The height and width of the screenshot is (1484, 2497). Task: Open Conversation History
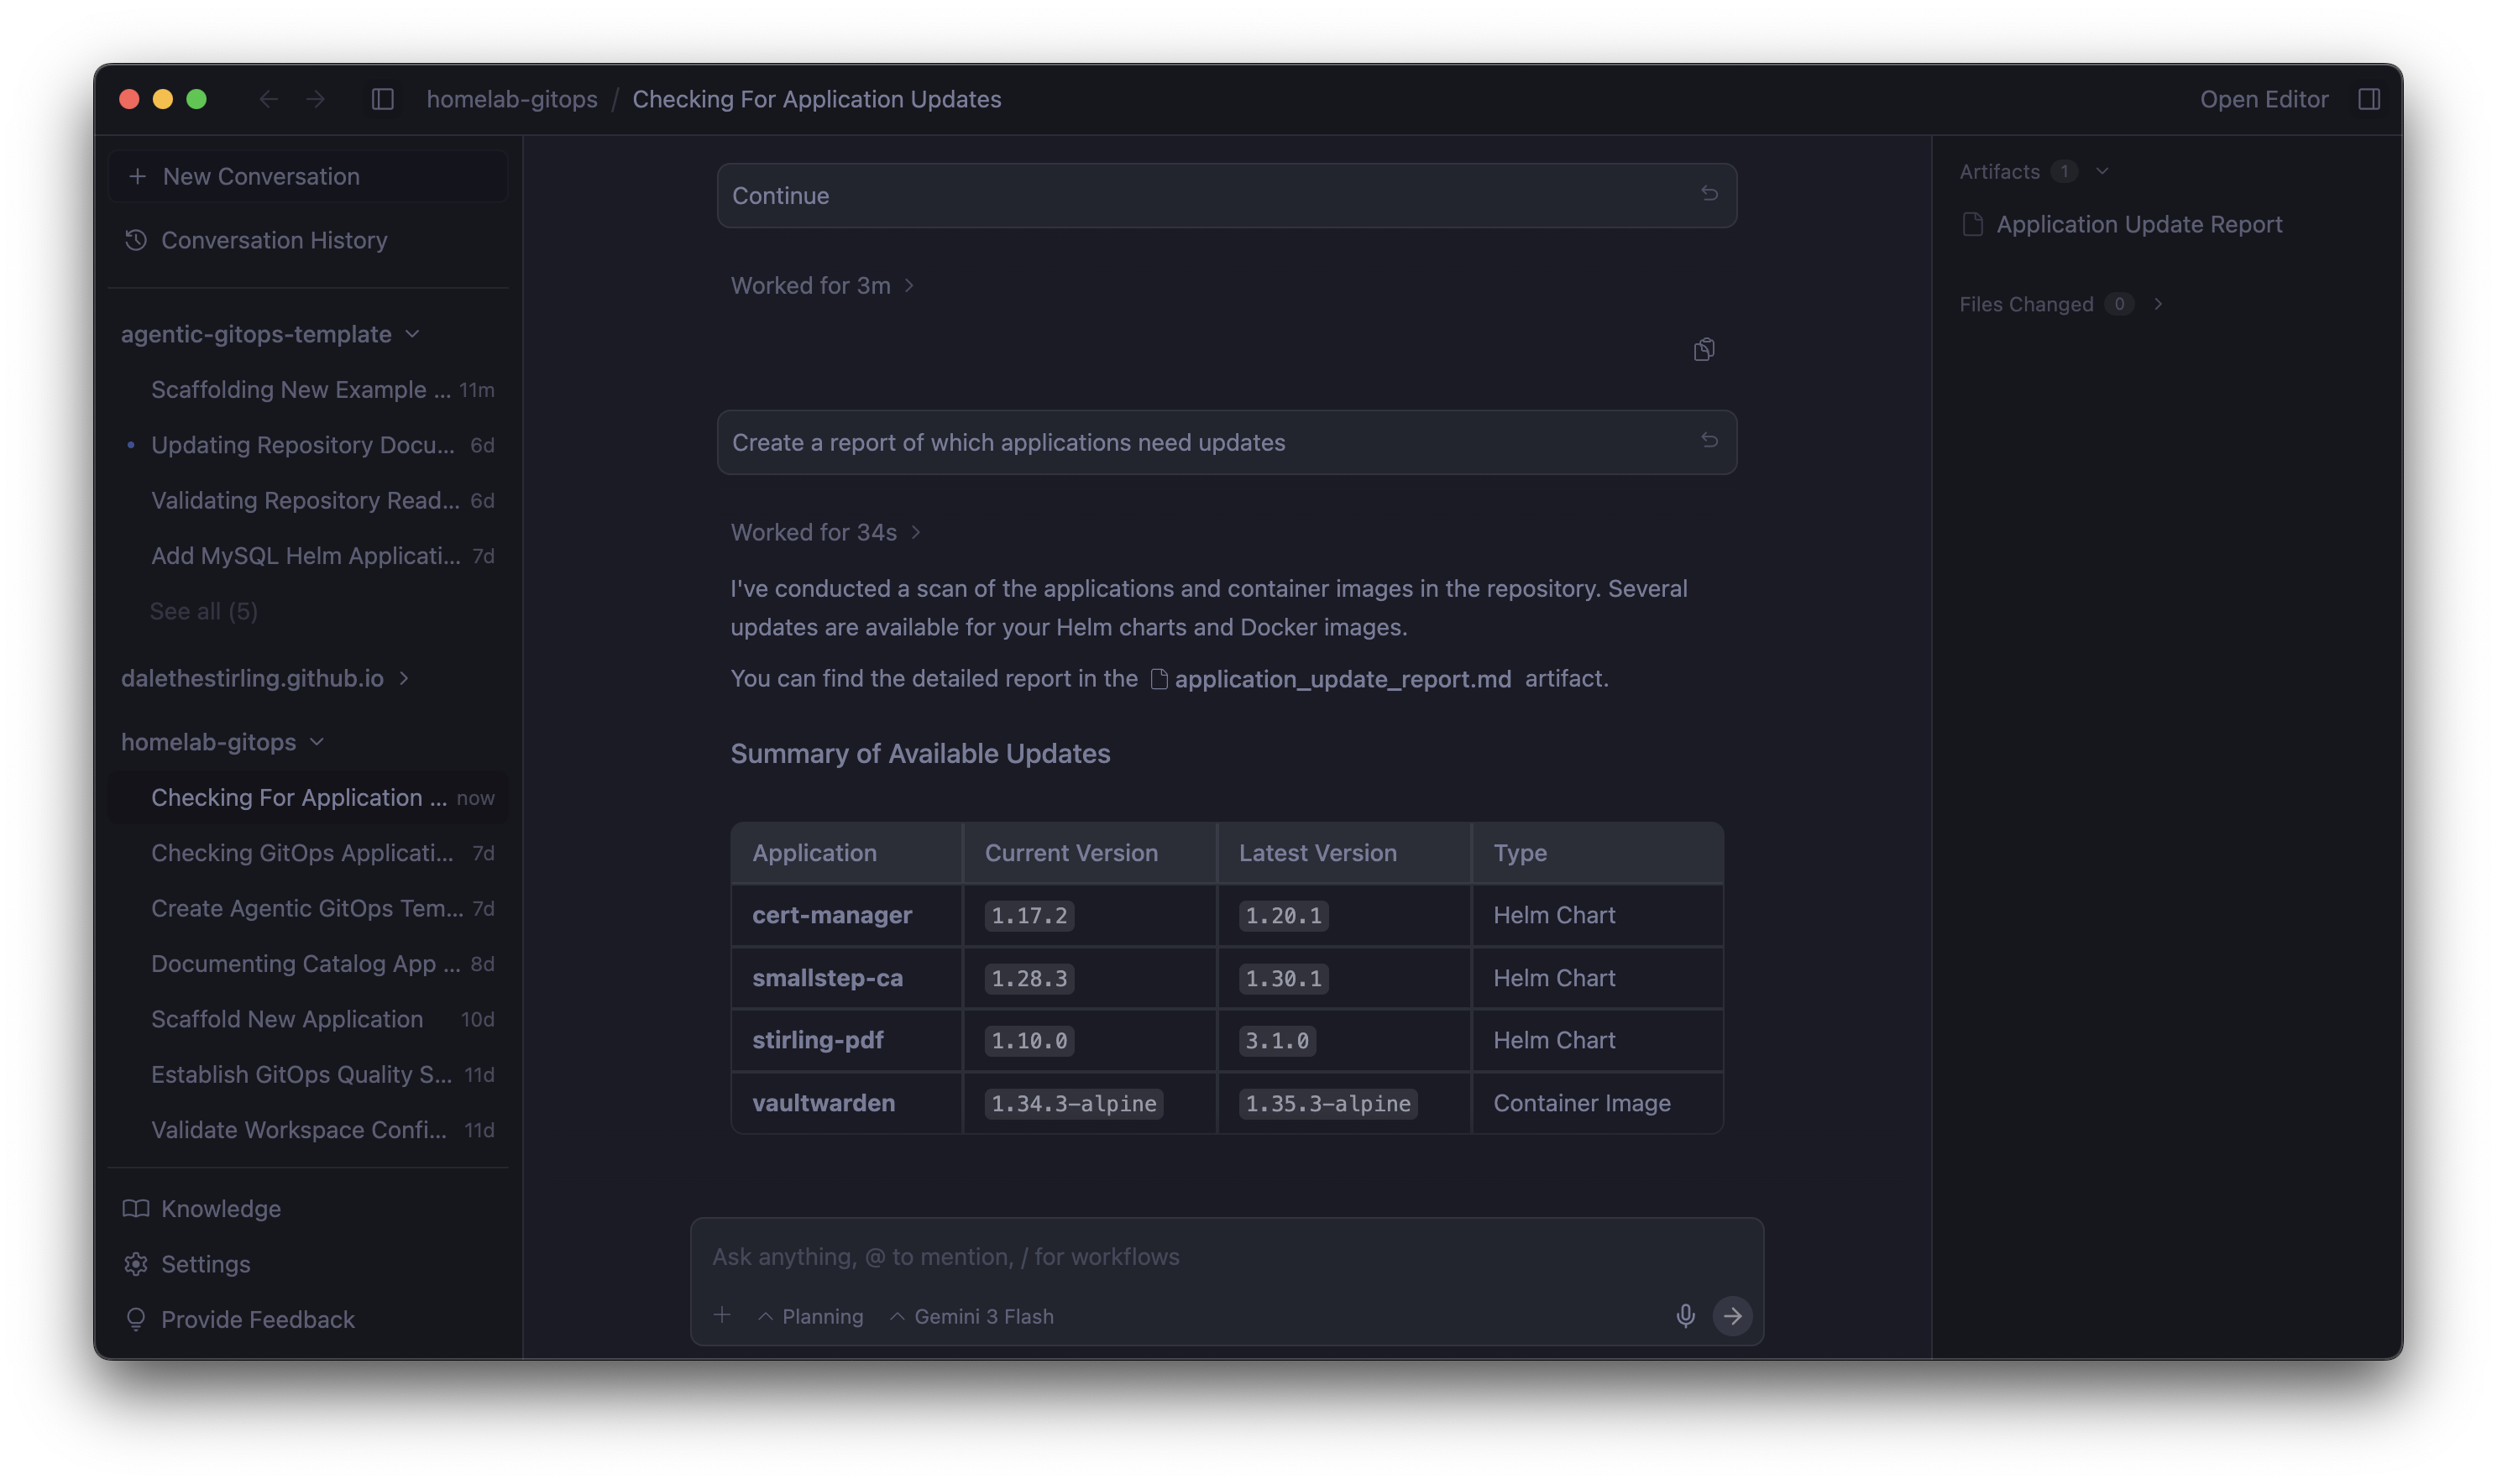click(x=273, y=240)
